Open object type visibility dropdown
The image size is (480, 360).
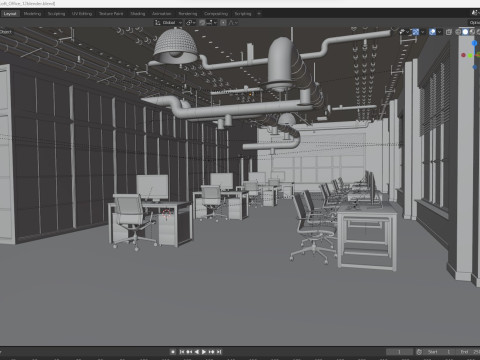point(404,32)
